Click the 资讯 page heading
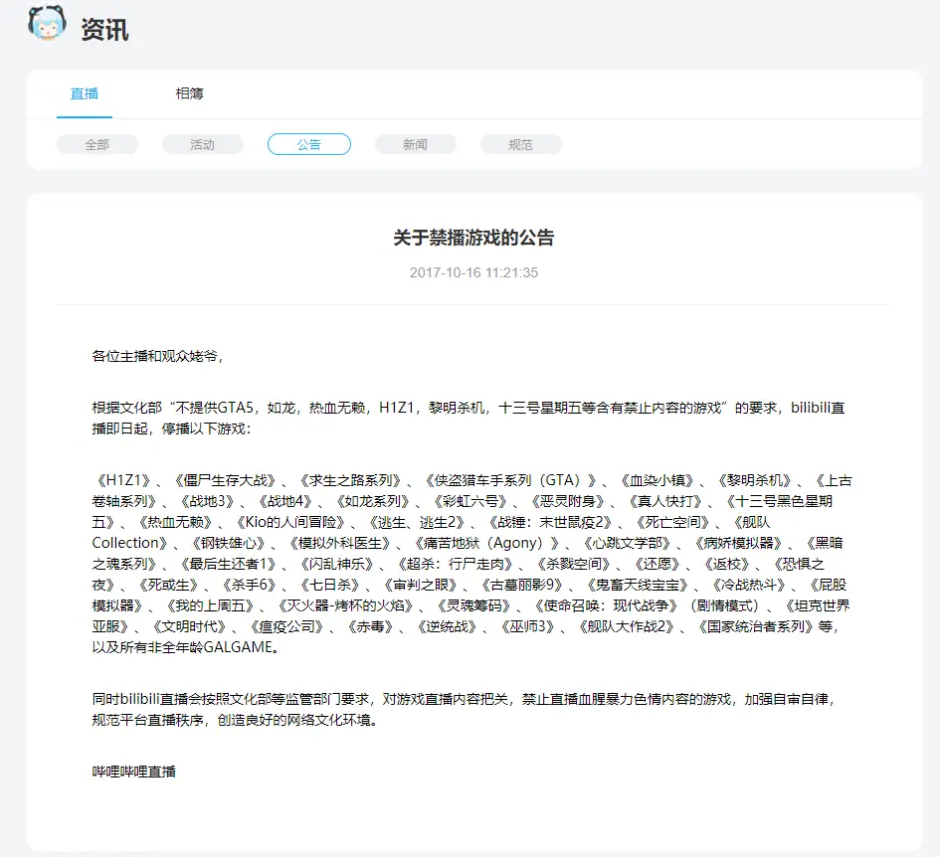 point(105,29)
